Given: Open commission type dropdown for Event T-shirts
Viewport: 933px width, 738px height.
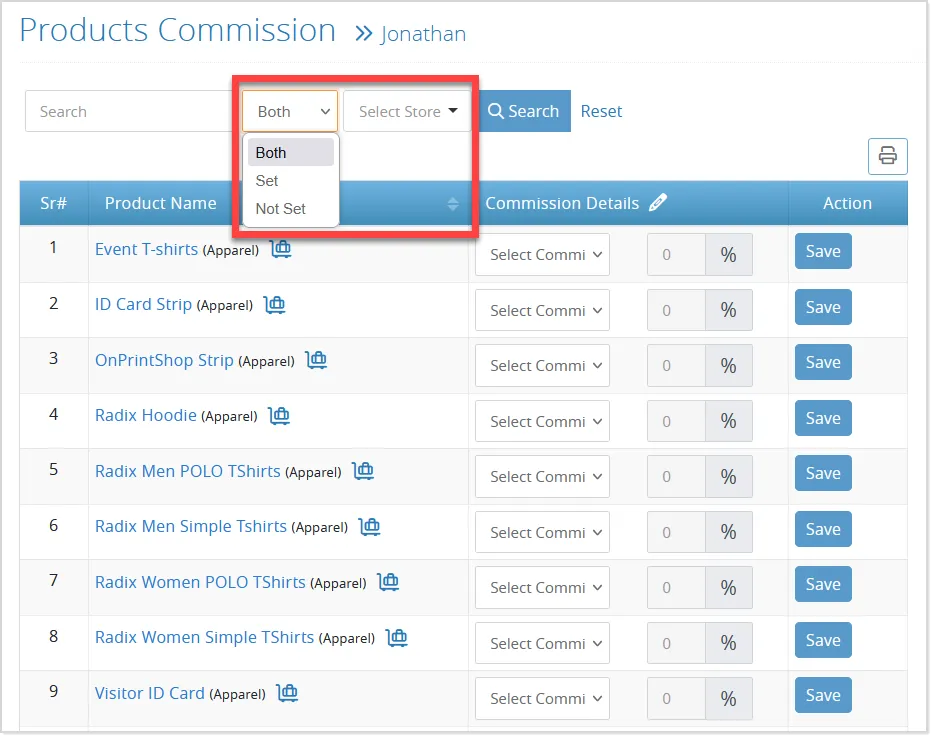Looking at the screenshot, I should coord(542,255).
